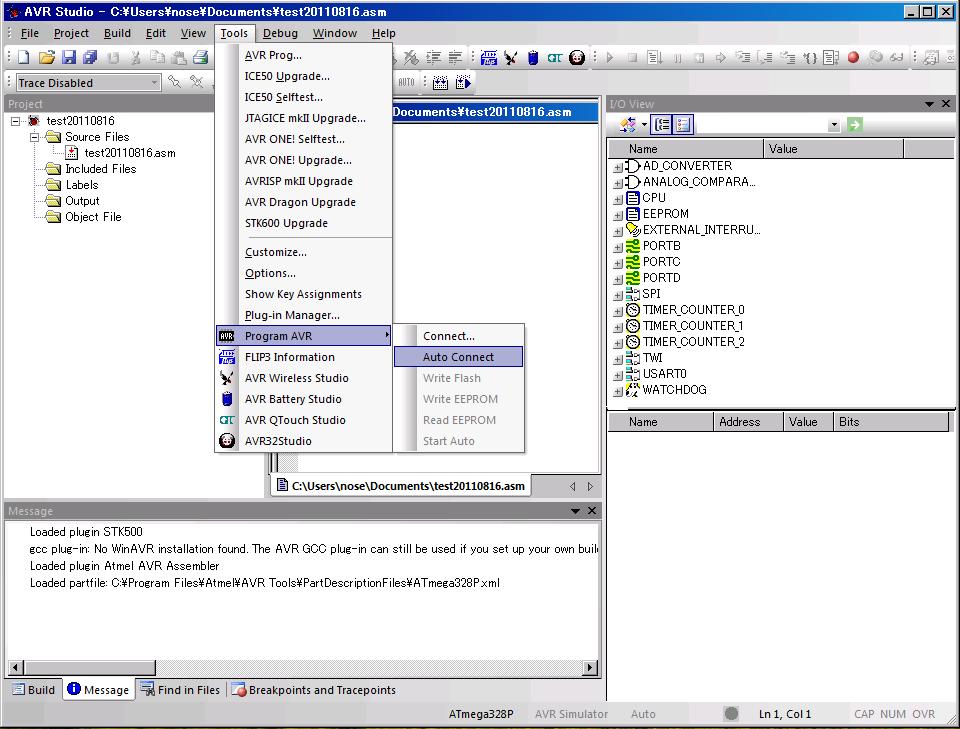
Task: Click the AVR32Studio menu icon
Action: (x=227, y=441)
